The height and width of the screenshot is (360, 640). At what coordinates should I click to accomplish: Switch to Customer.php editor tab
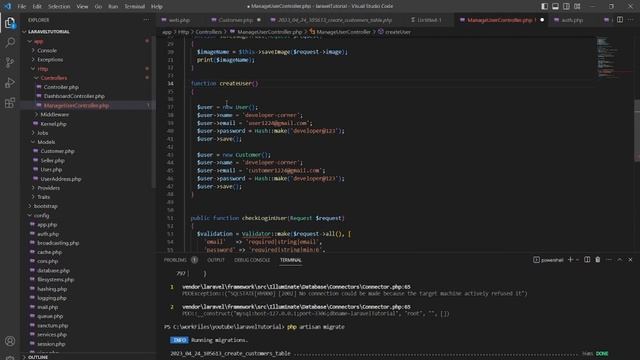coord(236,20)
